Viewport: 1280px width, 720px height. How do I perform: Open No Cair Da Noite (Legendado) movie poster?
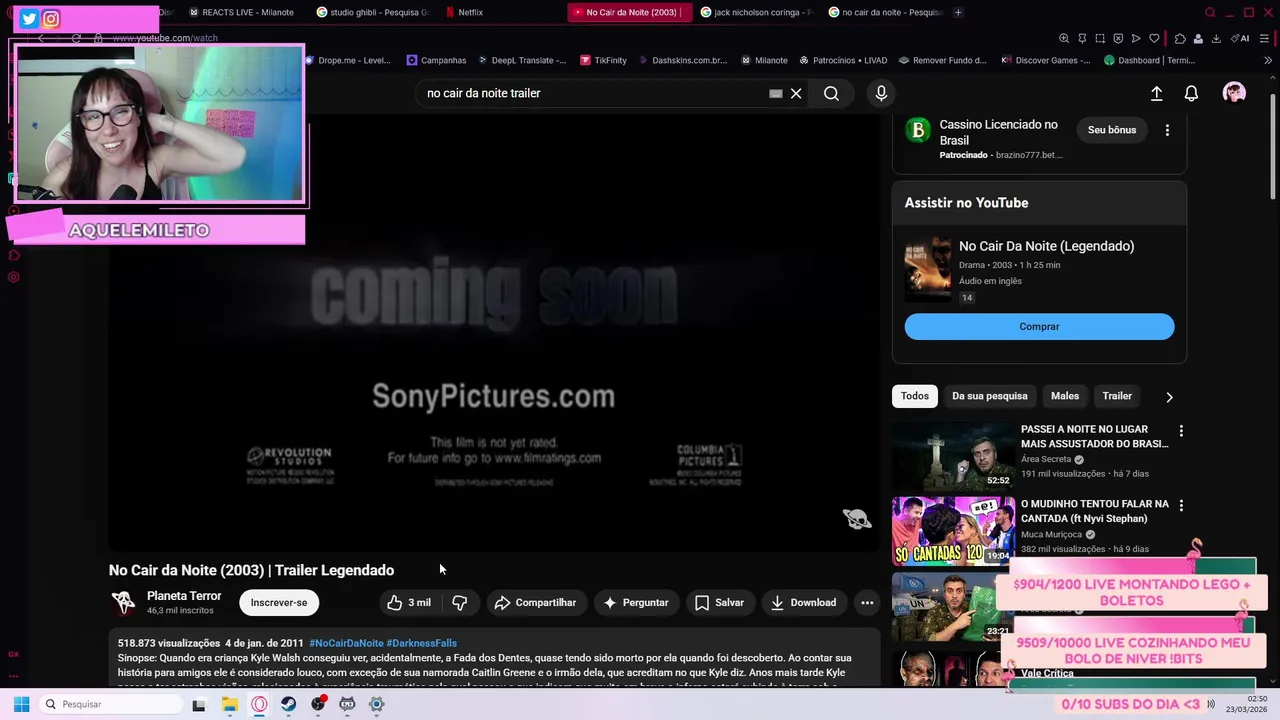[x=928, y=270]
